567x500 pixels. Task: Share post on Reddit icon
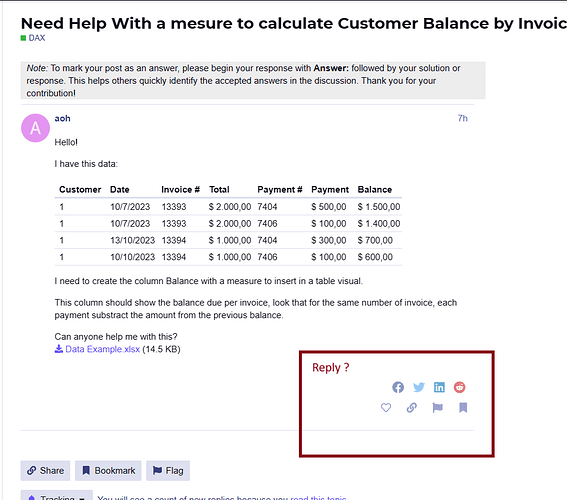[460, 387]
